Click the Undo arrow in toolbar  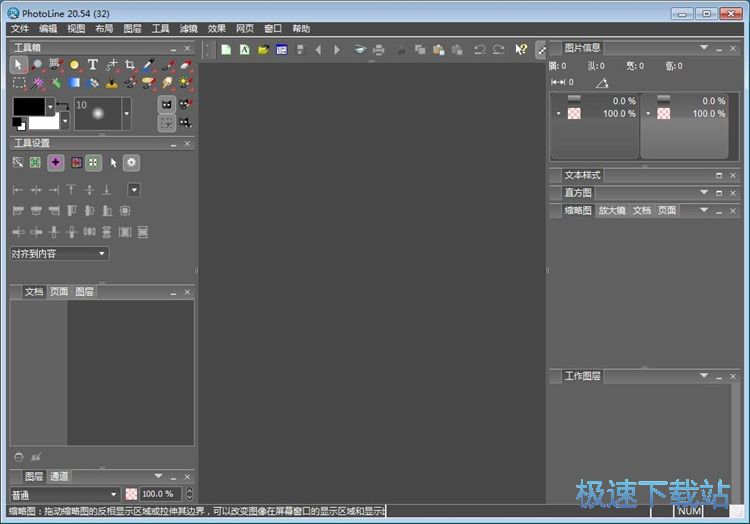(479, 49)
